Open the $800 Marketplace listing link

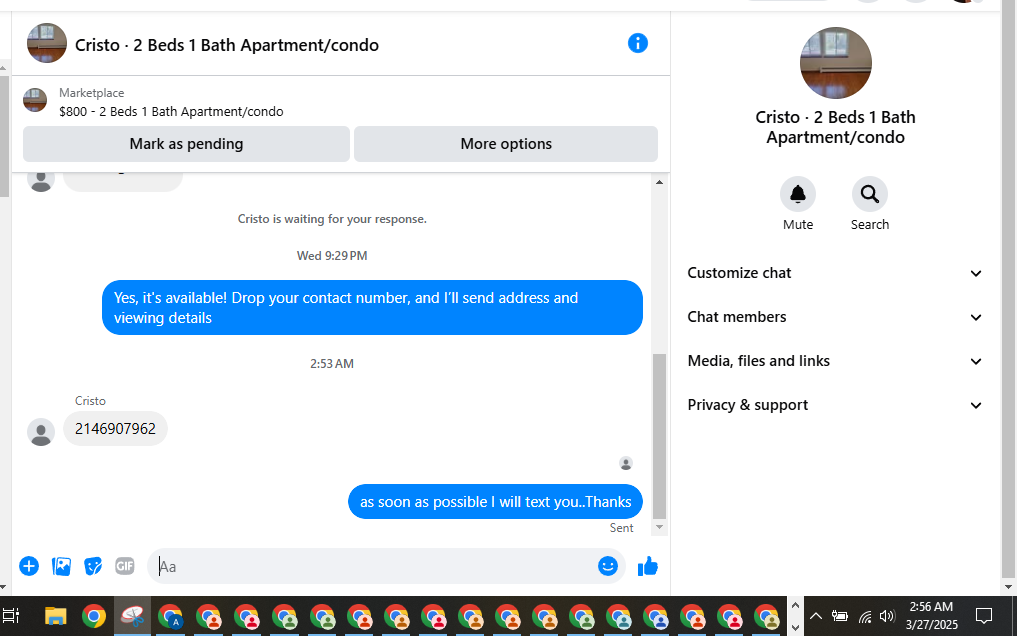coord(171,112)
